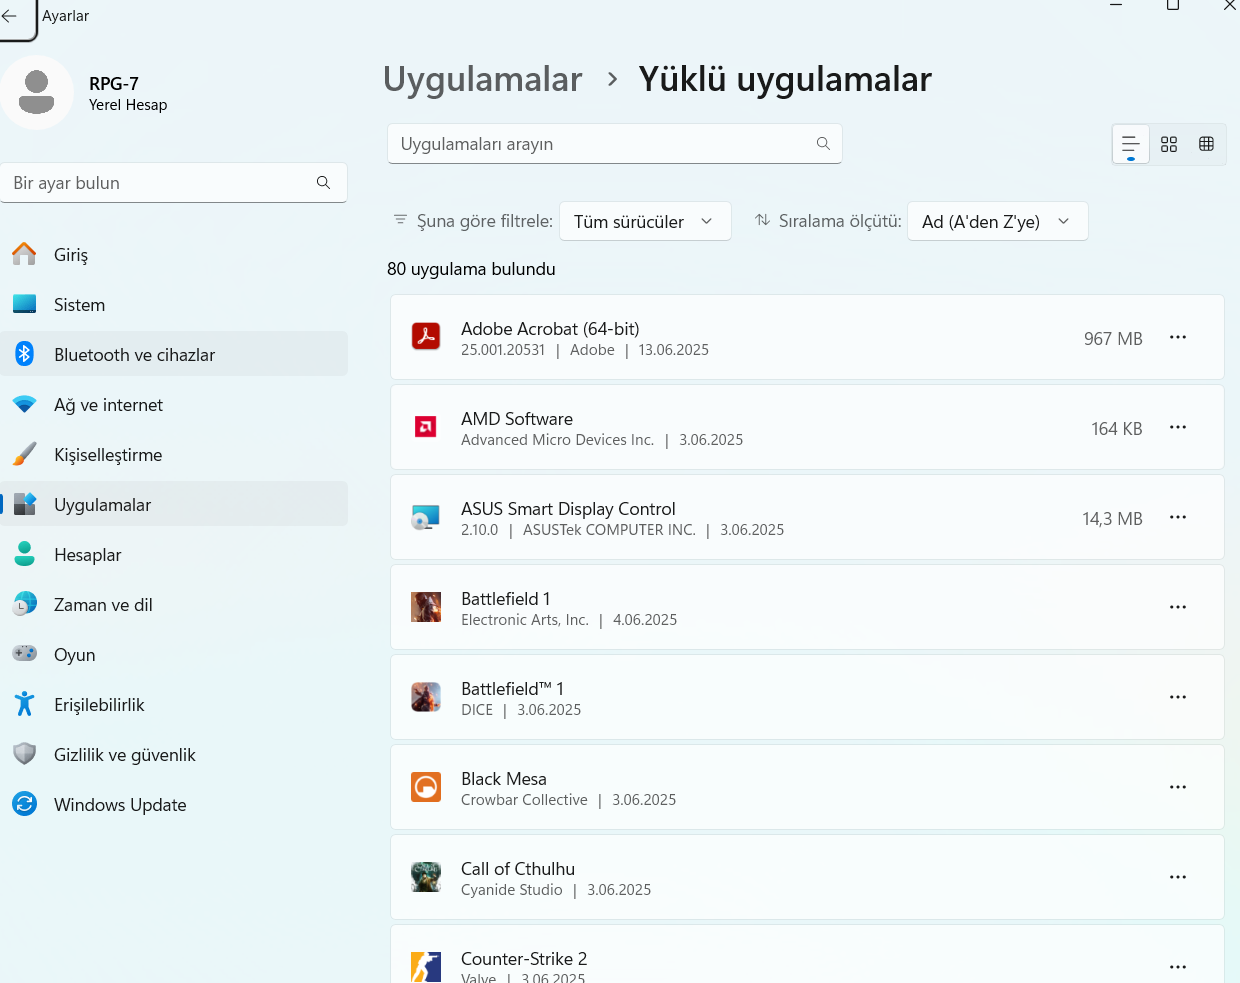The height and width of the screenshot is (983, 1240).
Task: Open Bluetooth ve cihazlar settings
Action: click(174, 354)
